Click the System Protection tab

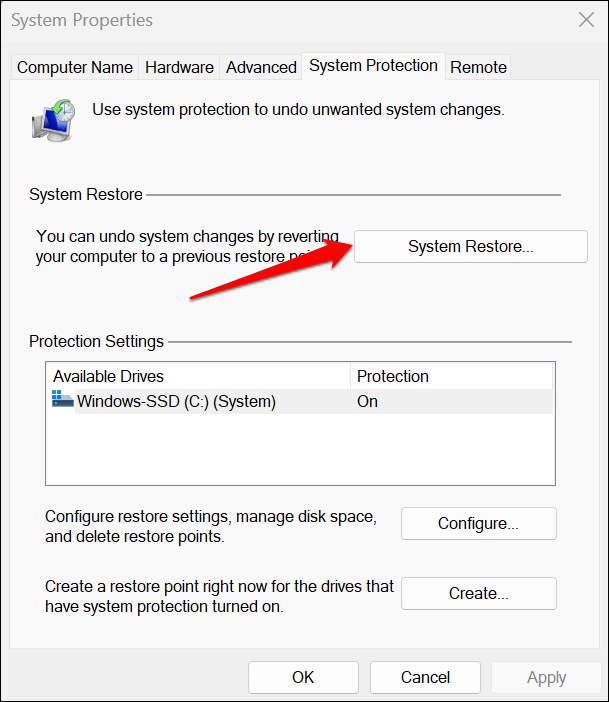(x=373, y=65)
